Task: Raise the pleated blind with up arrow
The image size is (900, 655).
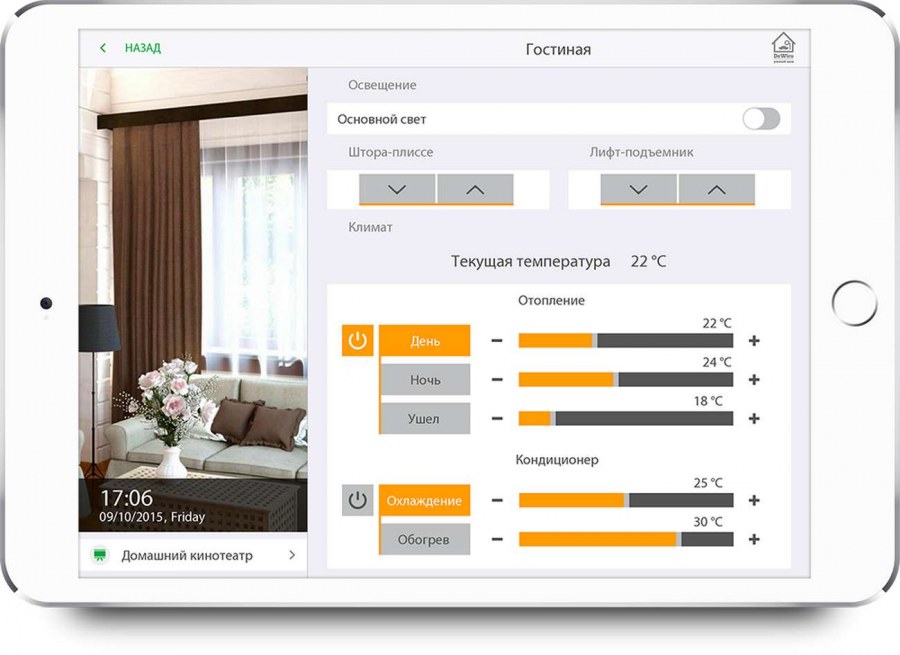Action: pos(475,189)
